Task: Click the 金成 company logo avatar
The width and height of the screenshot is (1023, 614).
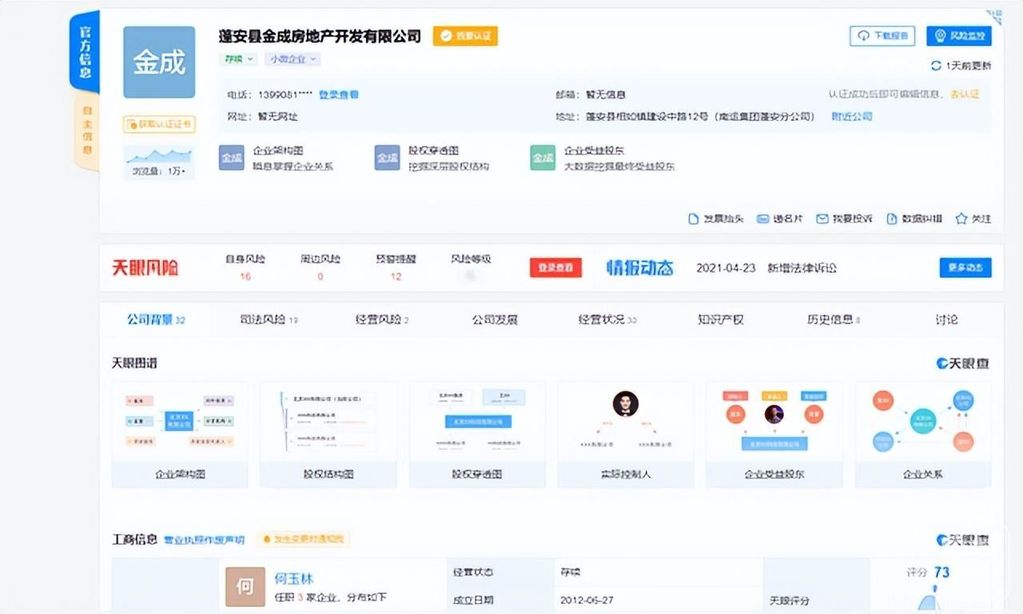Action: click(159, 62)
